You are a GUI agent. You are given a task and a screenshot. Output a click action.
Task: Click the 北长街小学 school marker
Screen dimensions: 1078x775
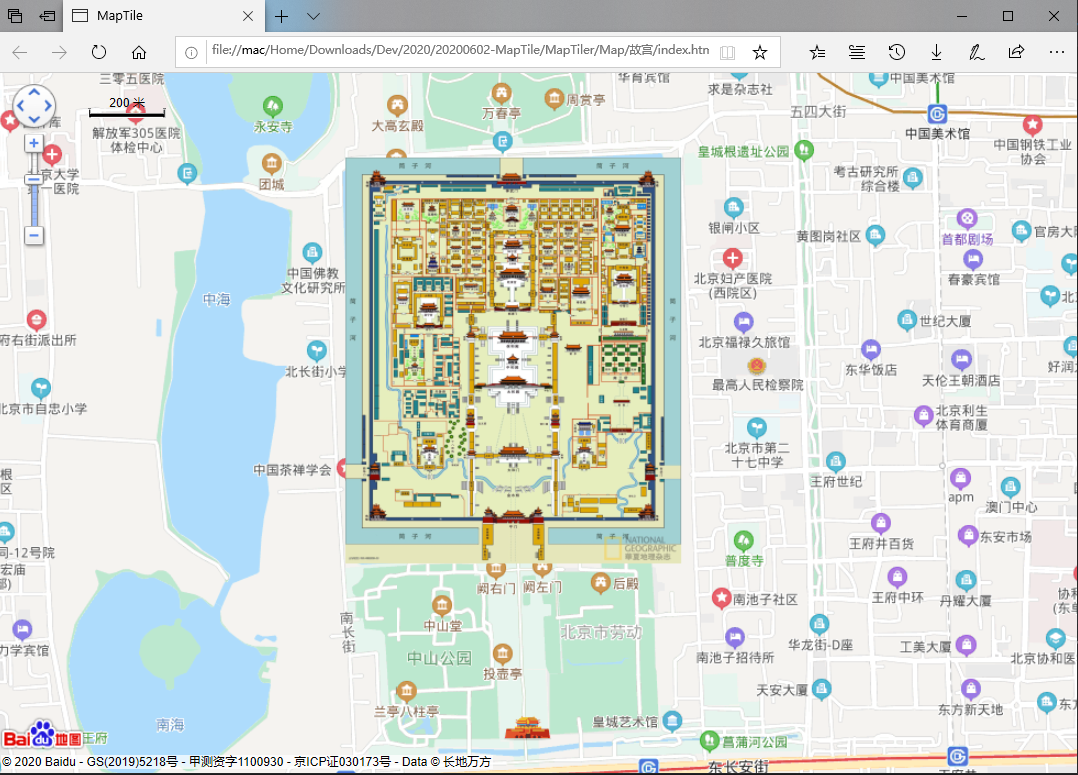316,351
